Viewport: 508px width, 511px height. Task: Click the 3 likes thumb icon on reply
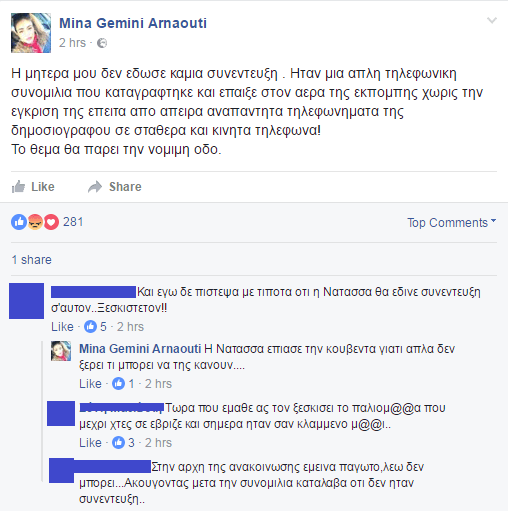(x=118, y=443)
